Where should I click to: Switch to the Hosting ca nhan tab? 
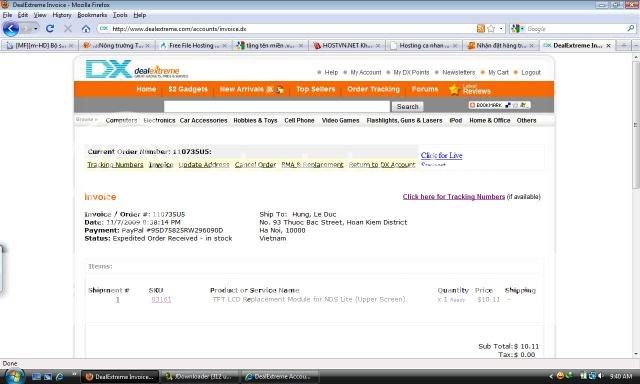coord(423,46)
